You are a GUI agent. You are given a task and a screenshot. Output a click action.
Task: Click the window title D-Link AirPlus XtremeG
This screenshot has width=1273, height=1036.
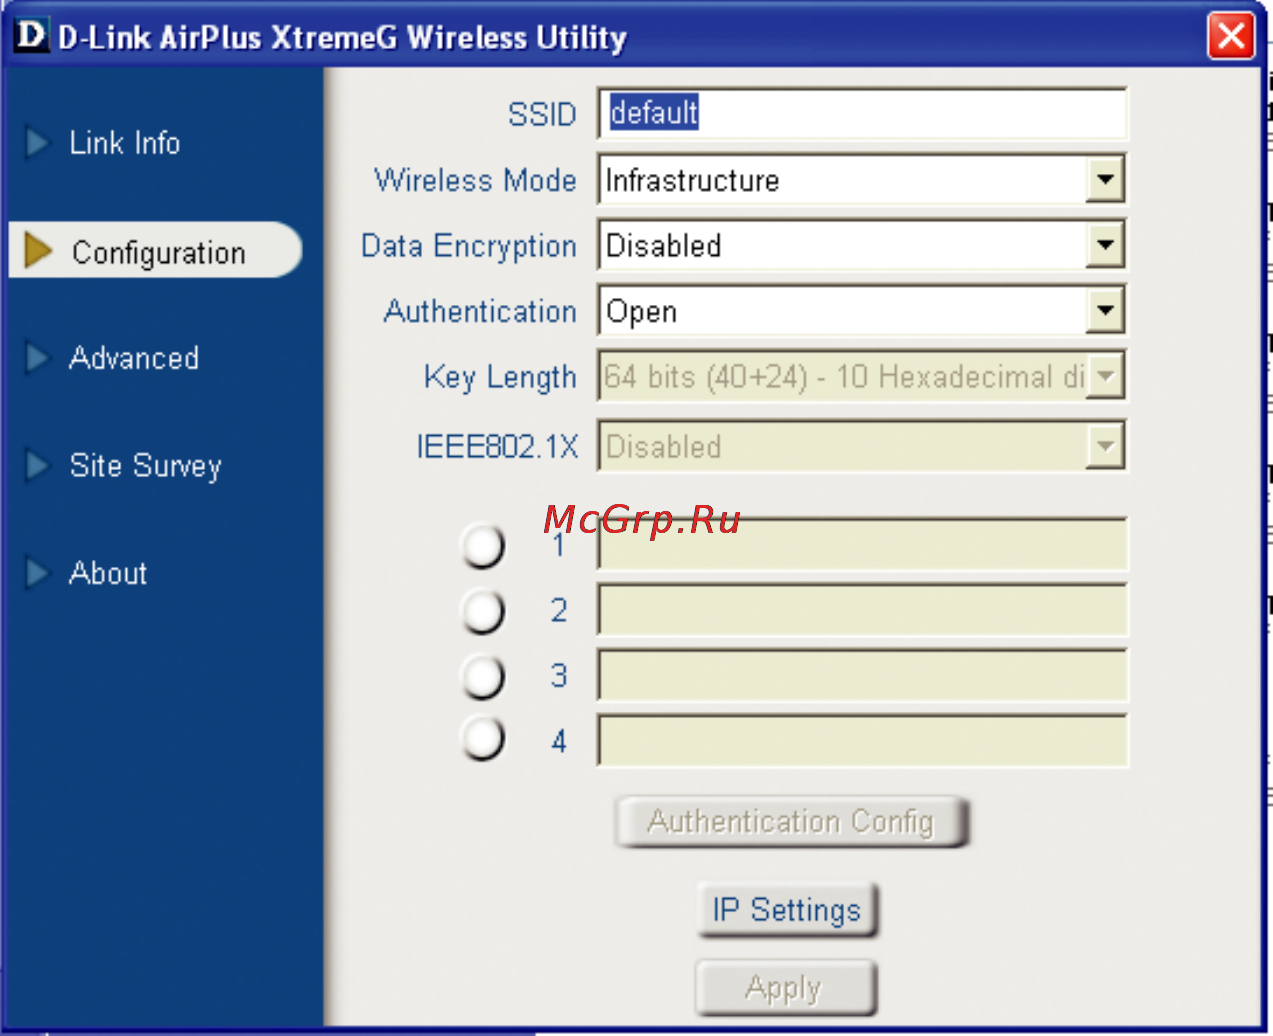tap(342, 38)
